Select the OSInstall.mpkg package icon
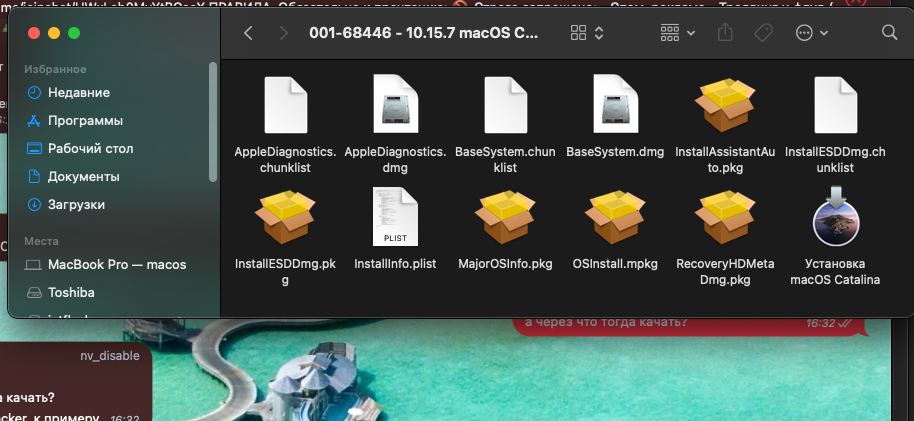The image size is (914, 421). coord(615,217)
